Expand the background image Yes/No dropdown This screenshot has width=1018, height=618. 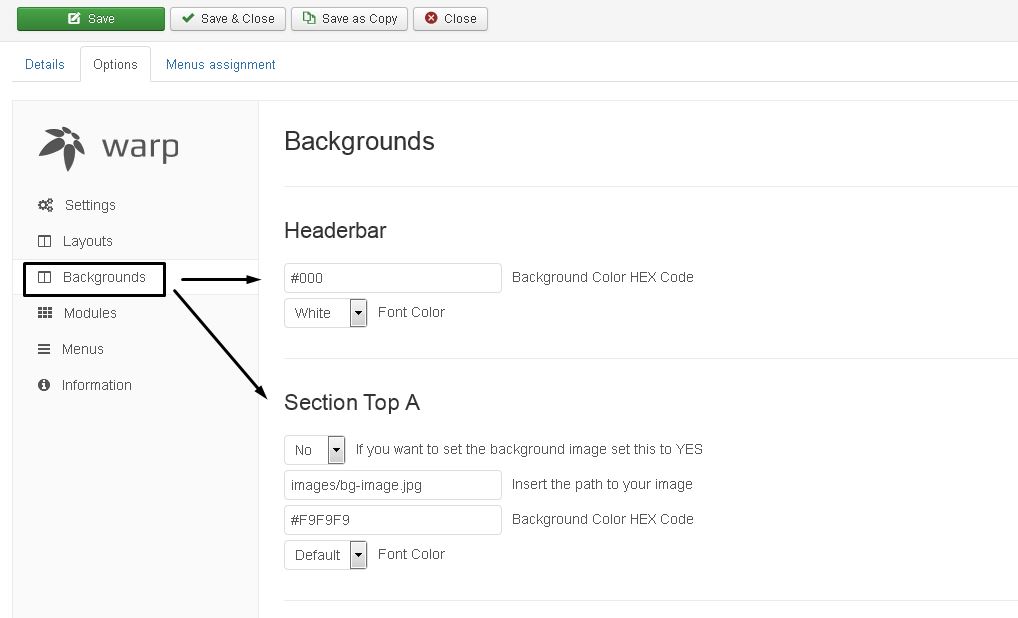(315, 450)
